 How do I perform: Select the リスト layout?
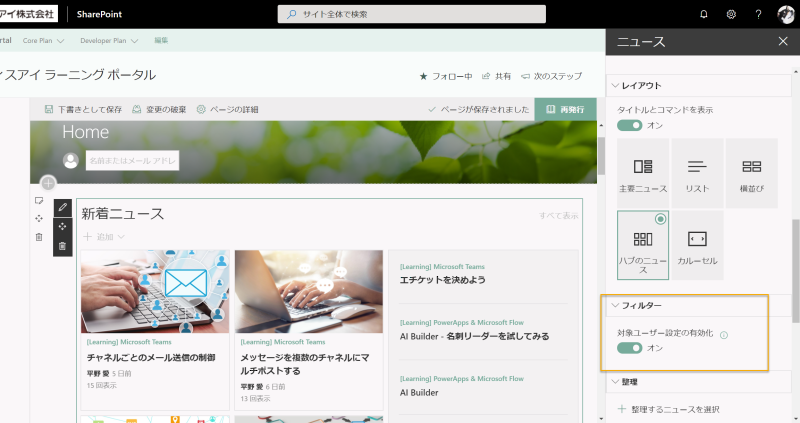697,173
